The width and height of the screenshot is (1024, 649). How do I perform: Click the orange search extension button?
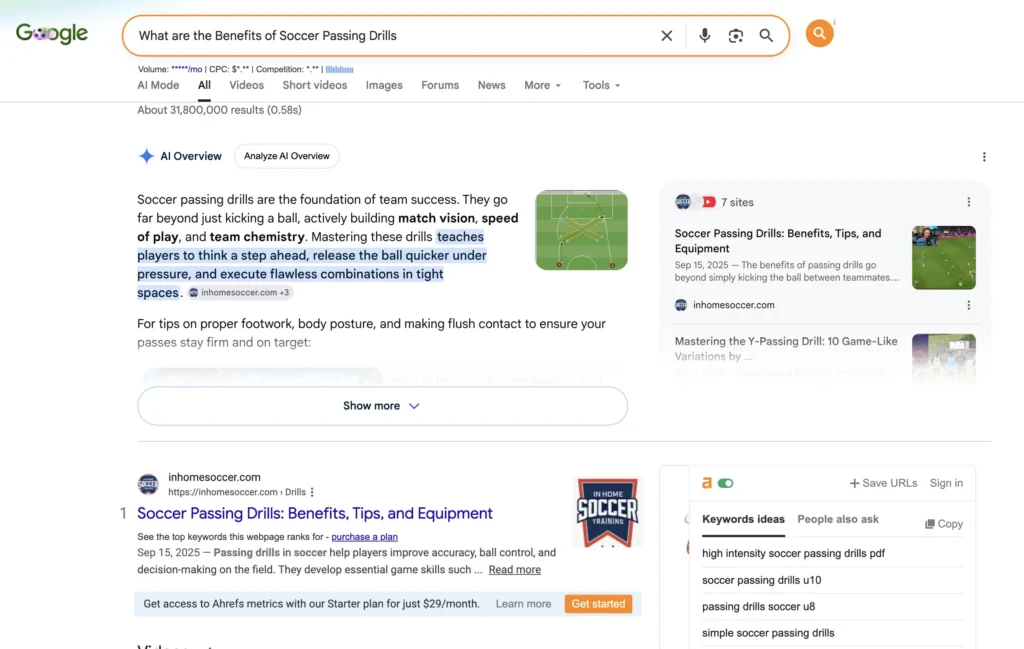coord(819,33)
